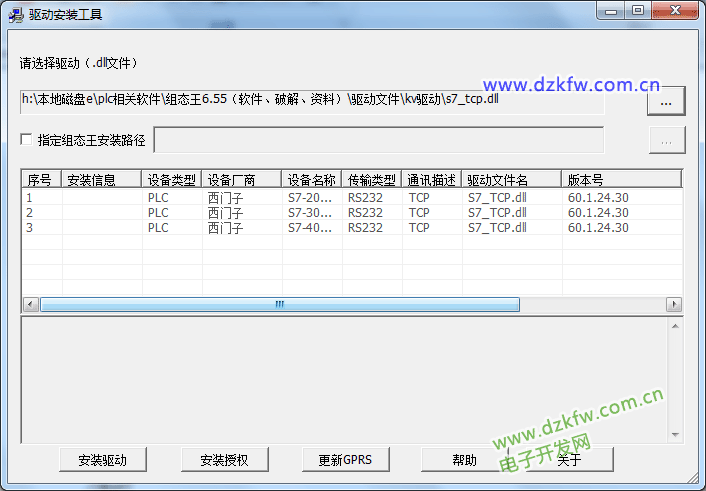706x491 pixels.
Task: Click the 安装授权 button
Action: pos(225,459)
